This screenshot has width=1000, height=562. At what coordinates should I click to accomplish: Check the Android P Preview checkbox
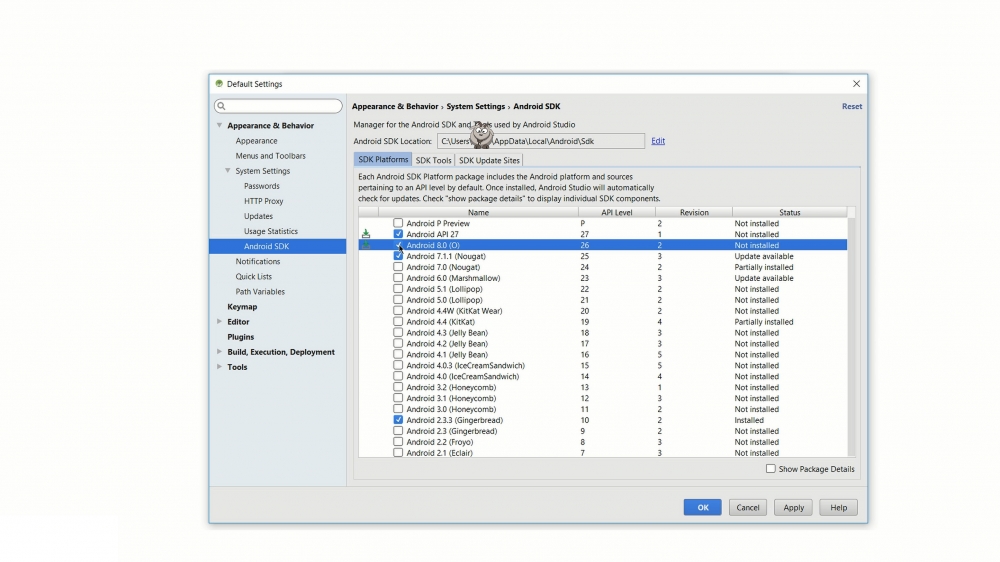398,223
